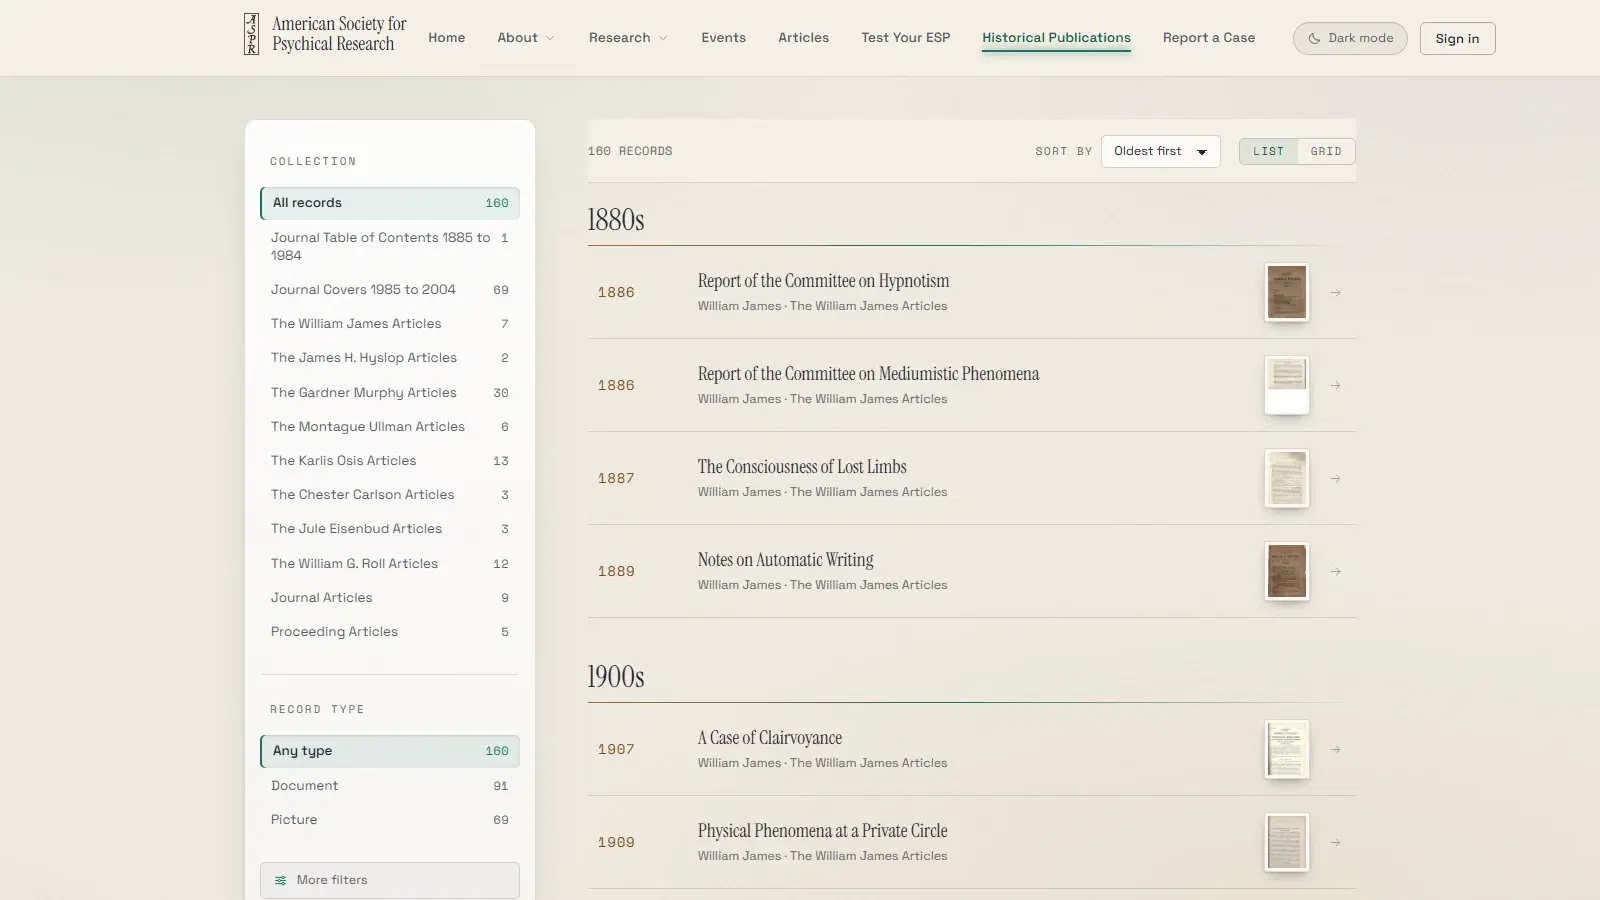Open the Articles page

(803, 38)
